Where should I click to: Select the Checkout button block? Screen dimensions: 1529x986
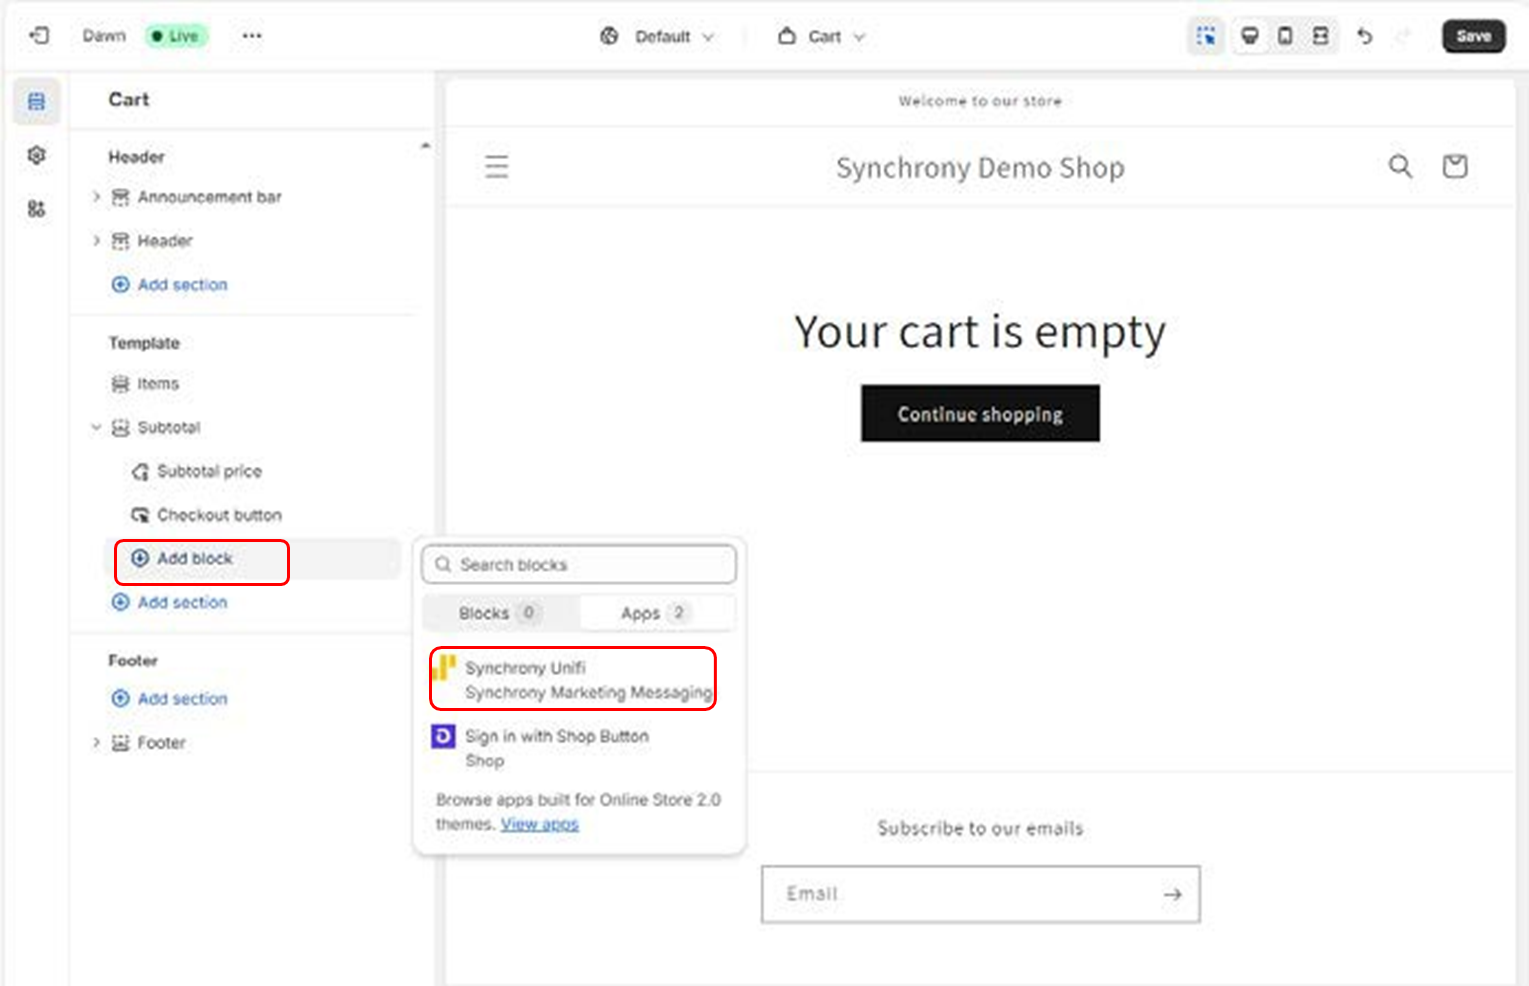point(219,515)
